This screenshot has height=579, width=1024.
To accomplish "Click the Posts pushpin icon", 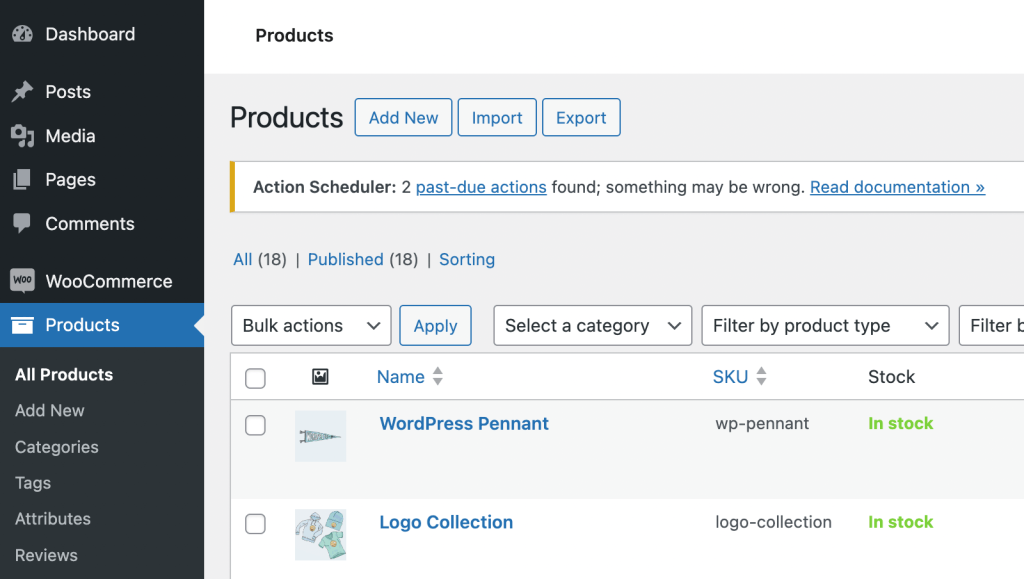I will point(22,91).
